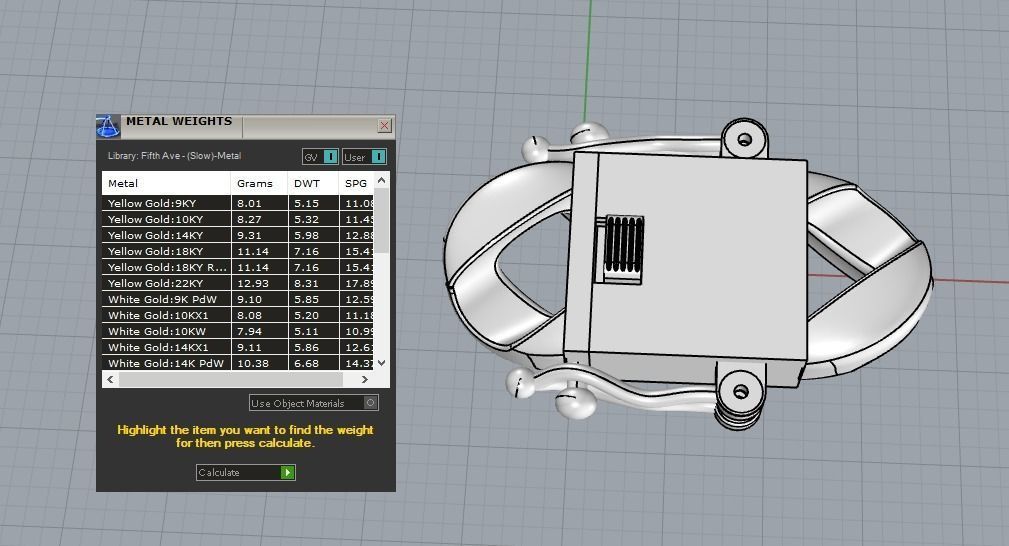Select the White Gold:10KX1 row

[x=237, y=315]
